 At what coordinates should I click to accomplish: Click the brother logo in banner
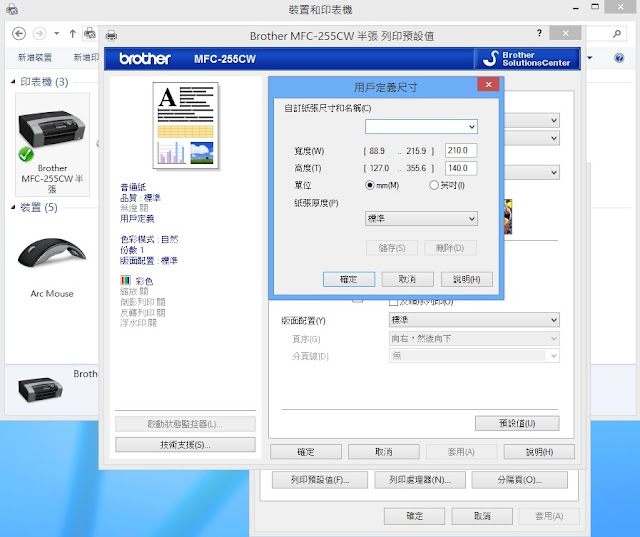[145, 59]
